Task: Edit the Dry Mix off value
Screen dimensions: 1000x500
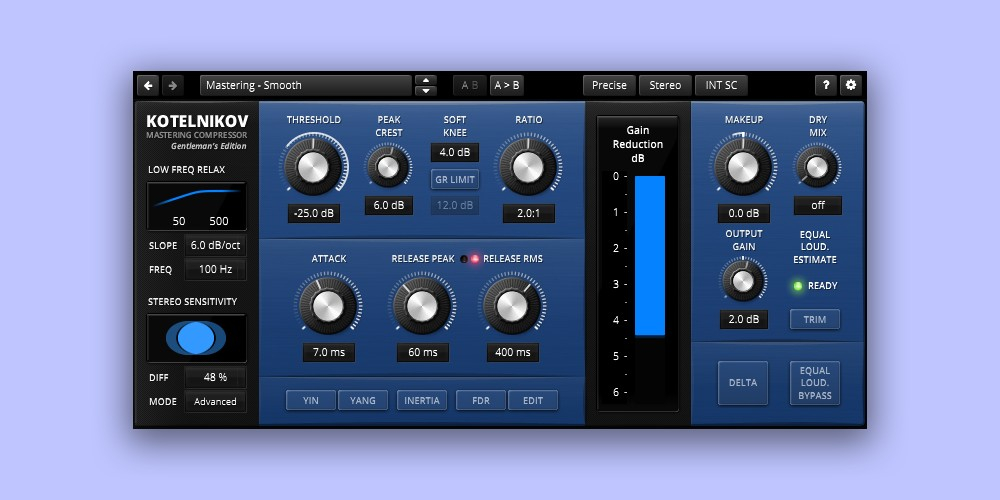Action: 818,205
